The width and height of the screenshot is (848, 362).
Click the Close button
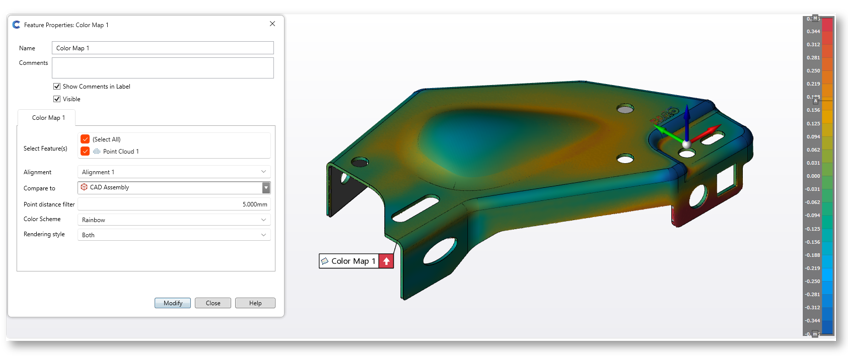[213, 303]
